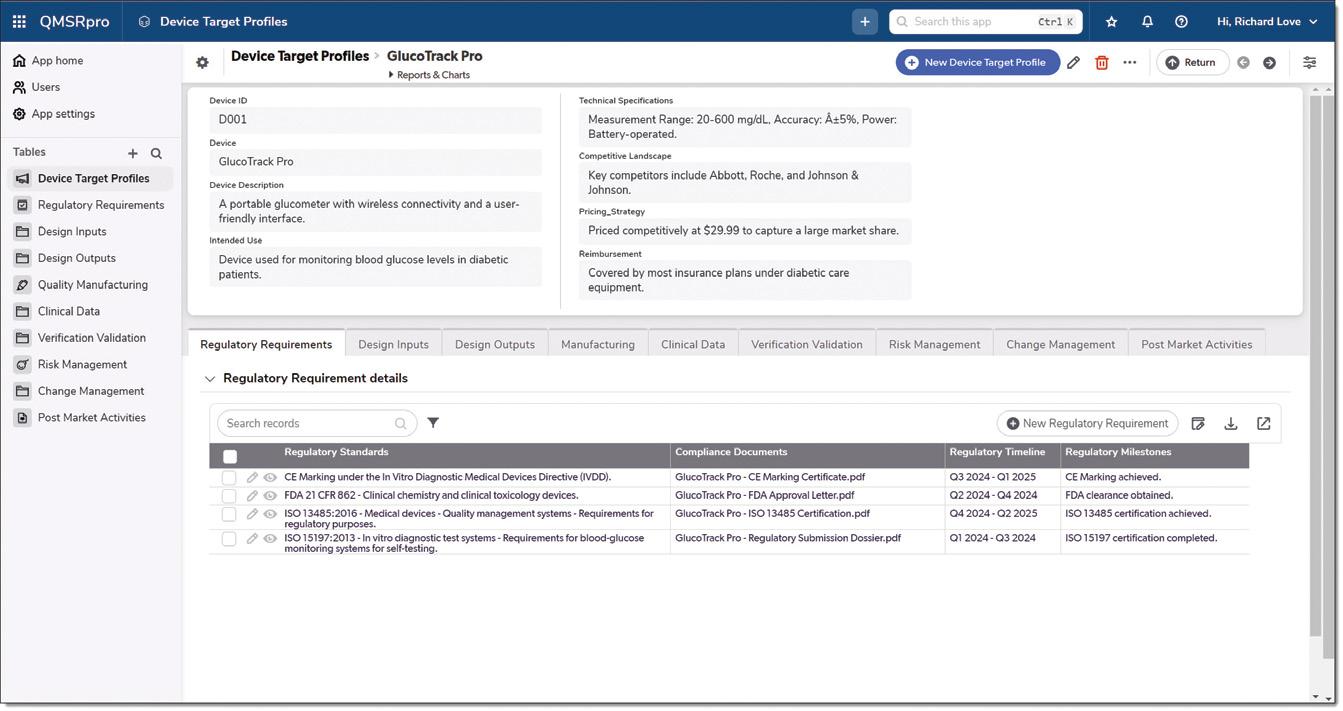Go to next record arrow
The width and height of the screenshot is (1343, 711).
tap(1269, 62)
